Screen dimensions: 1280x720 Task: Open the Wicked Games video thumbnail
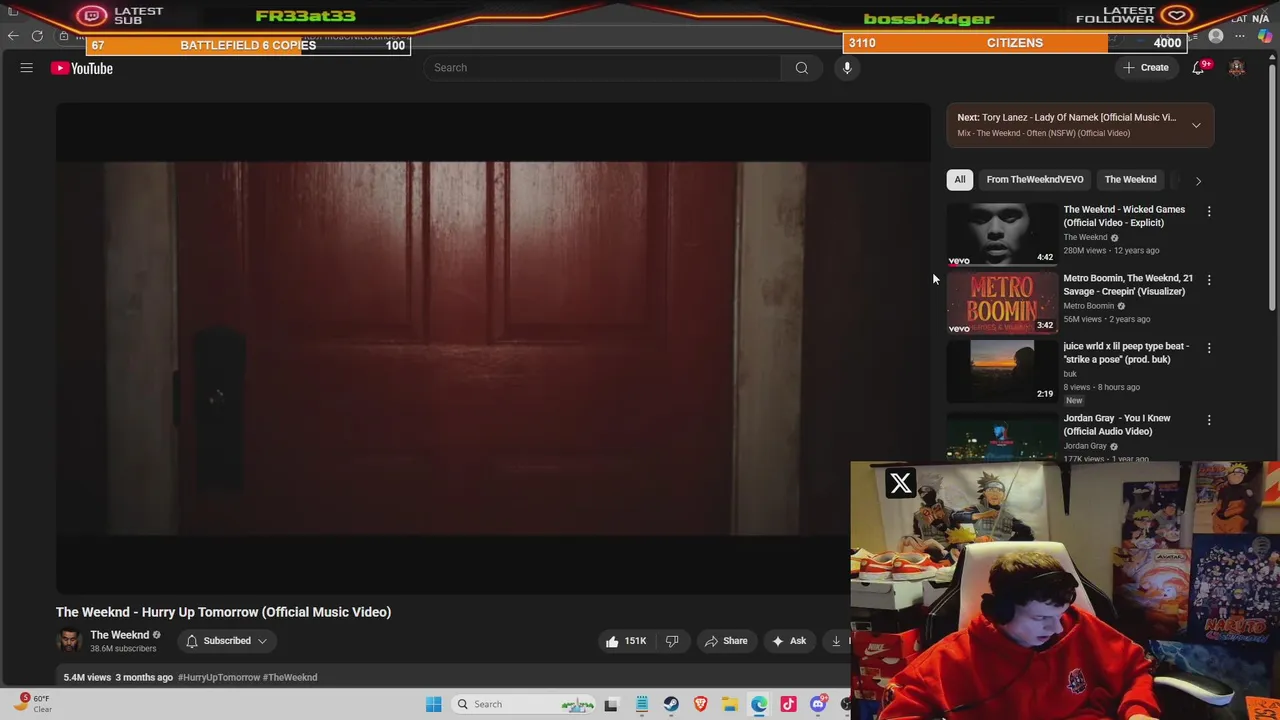tap(1001, 234)
